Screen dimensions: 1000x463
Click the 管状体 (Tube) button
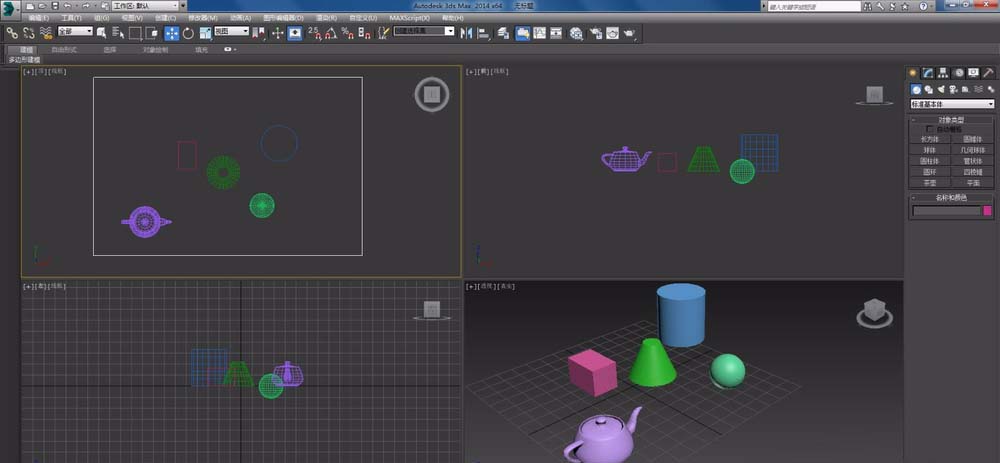coord(973,160)
